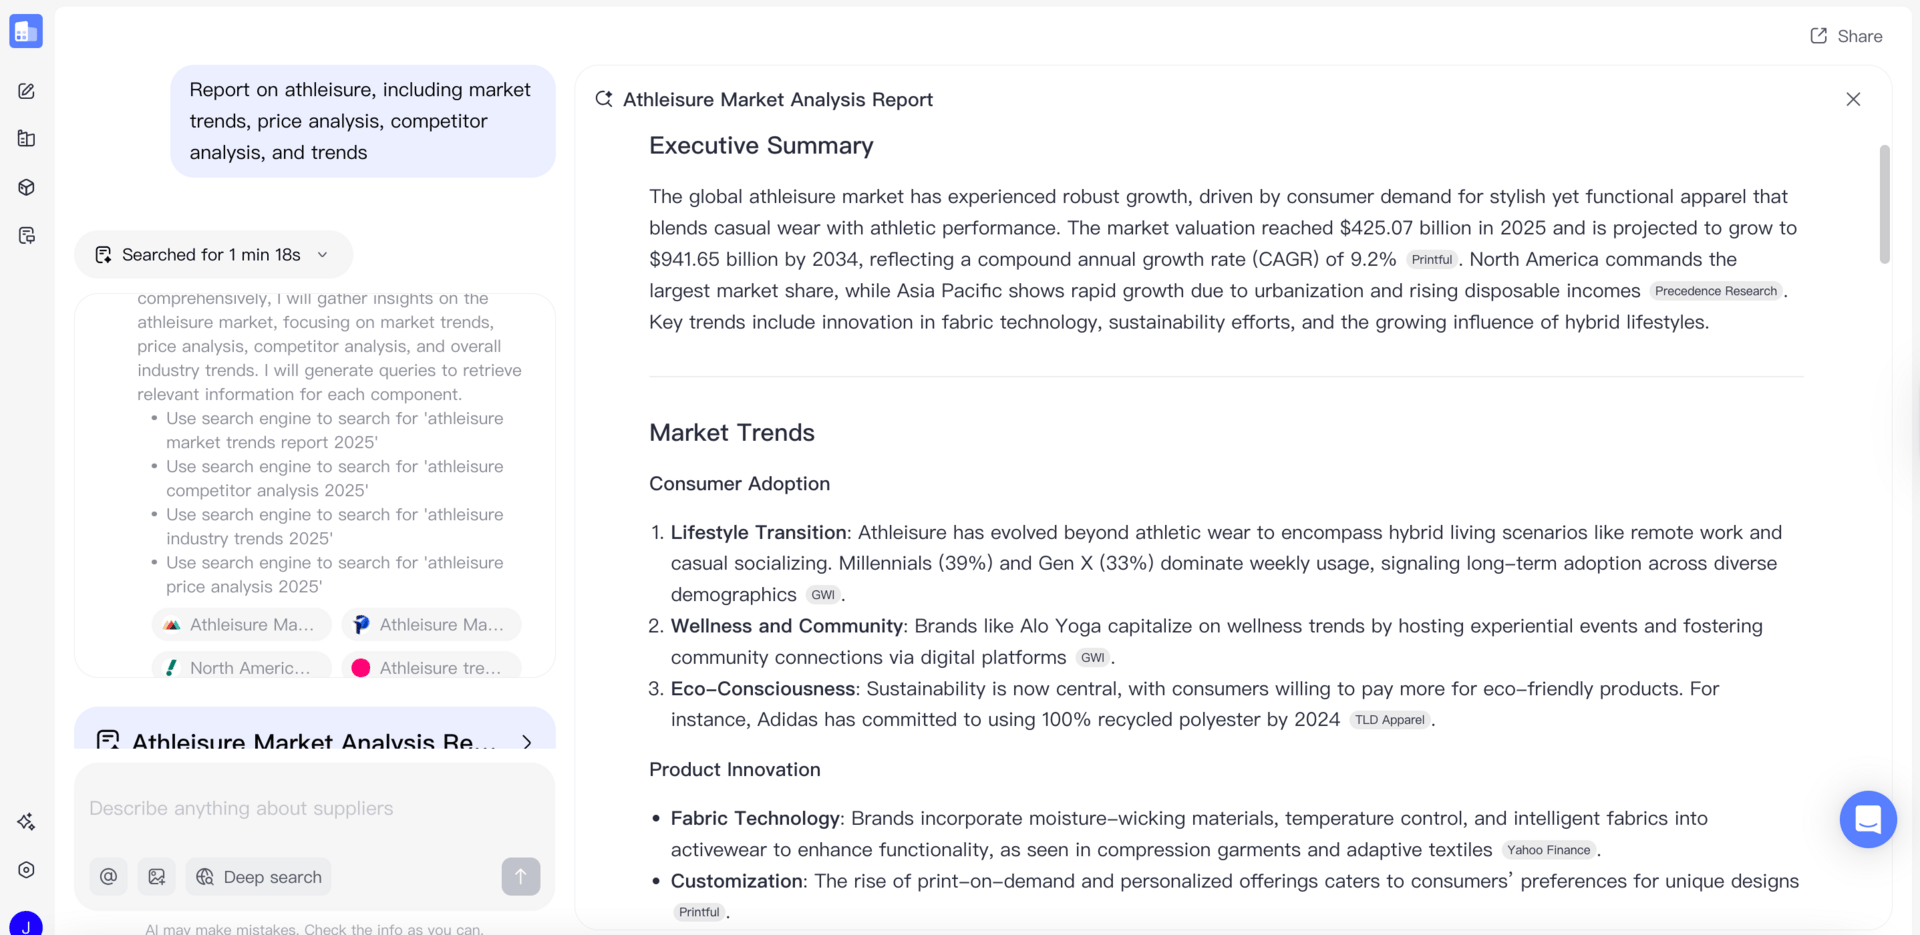The width and height of the screenshot is (1920, 935).
Task: Click the user avatar J at bottom left
Action: 26,925
